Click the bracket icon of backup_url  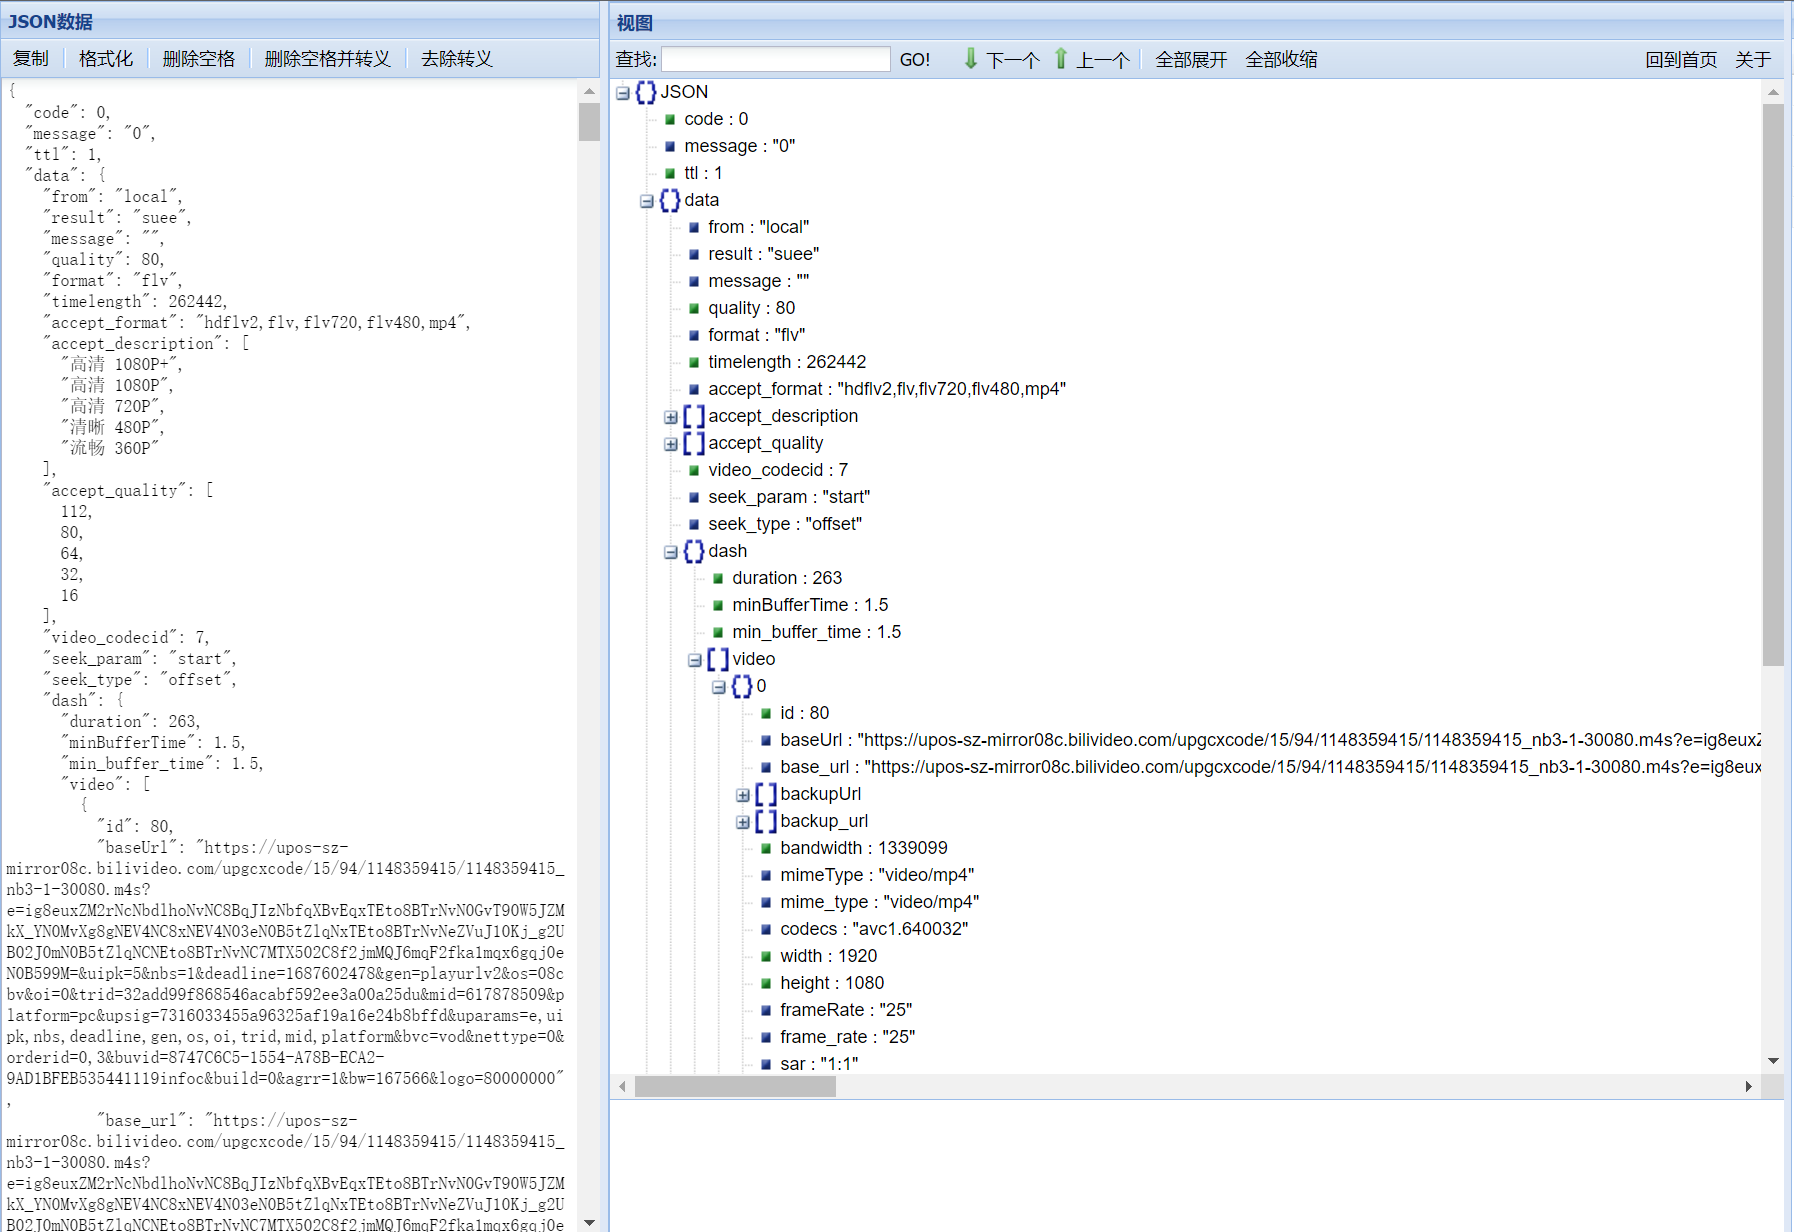[766, 821]
